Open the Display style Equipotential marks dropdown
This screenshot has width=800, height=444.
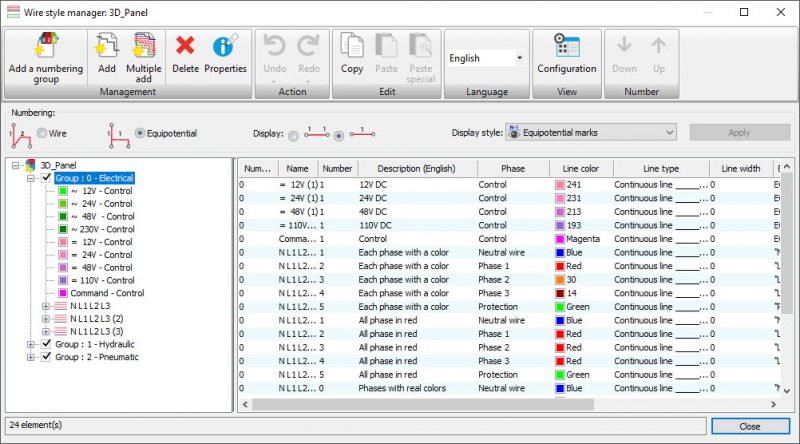(591, 132)
